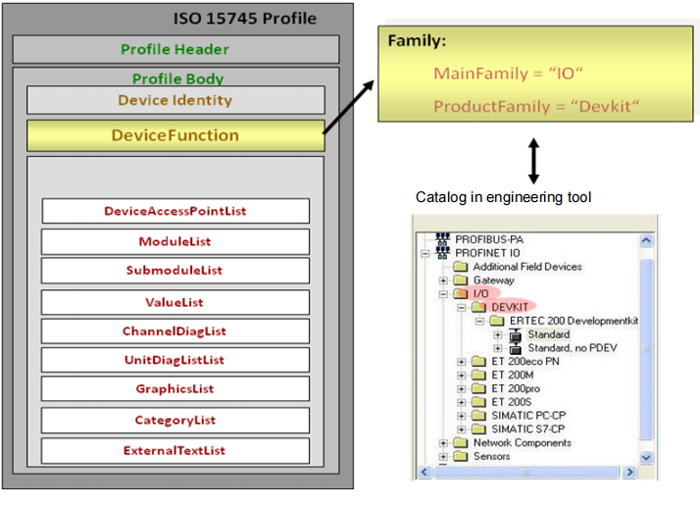Expand the ET 200eco PN node

coord(461,362)
